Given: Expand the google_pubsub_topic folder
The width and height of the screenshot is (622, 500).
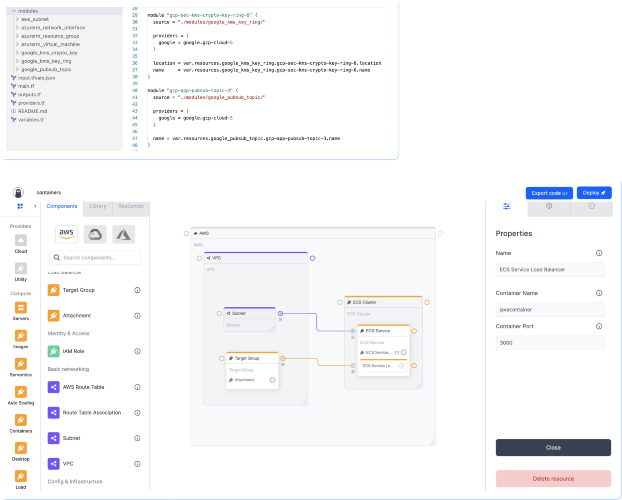Looking at the screenshot, I should tap(17, 69).
